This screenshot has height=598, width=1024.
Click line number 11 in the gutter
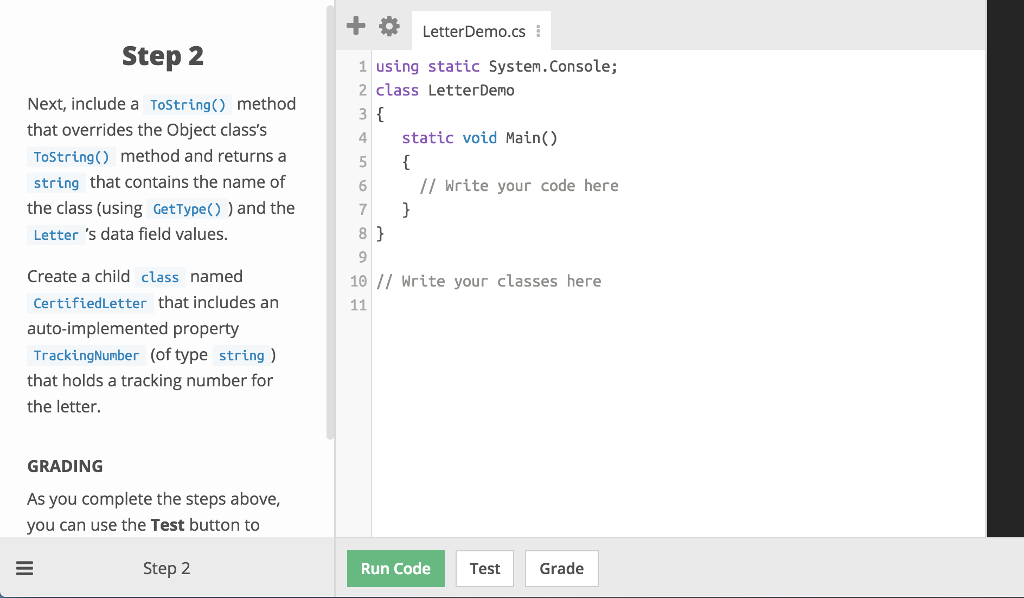tap(359, 305)
